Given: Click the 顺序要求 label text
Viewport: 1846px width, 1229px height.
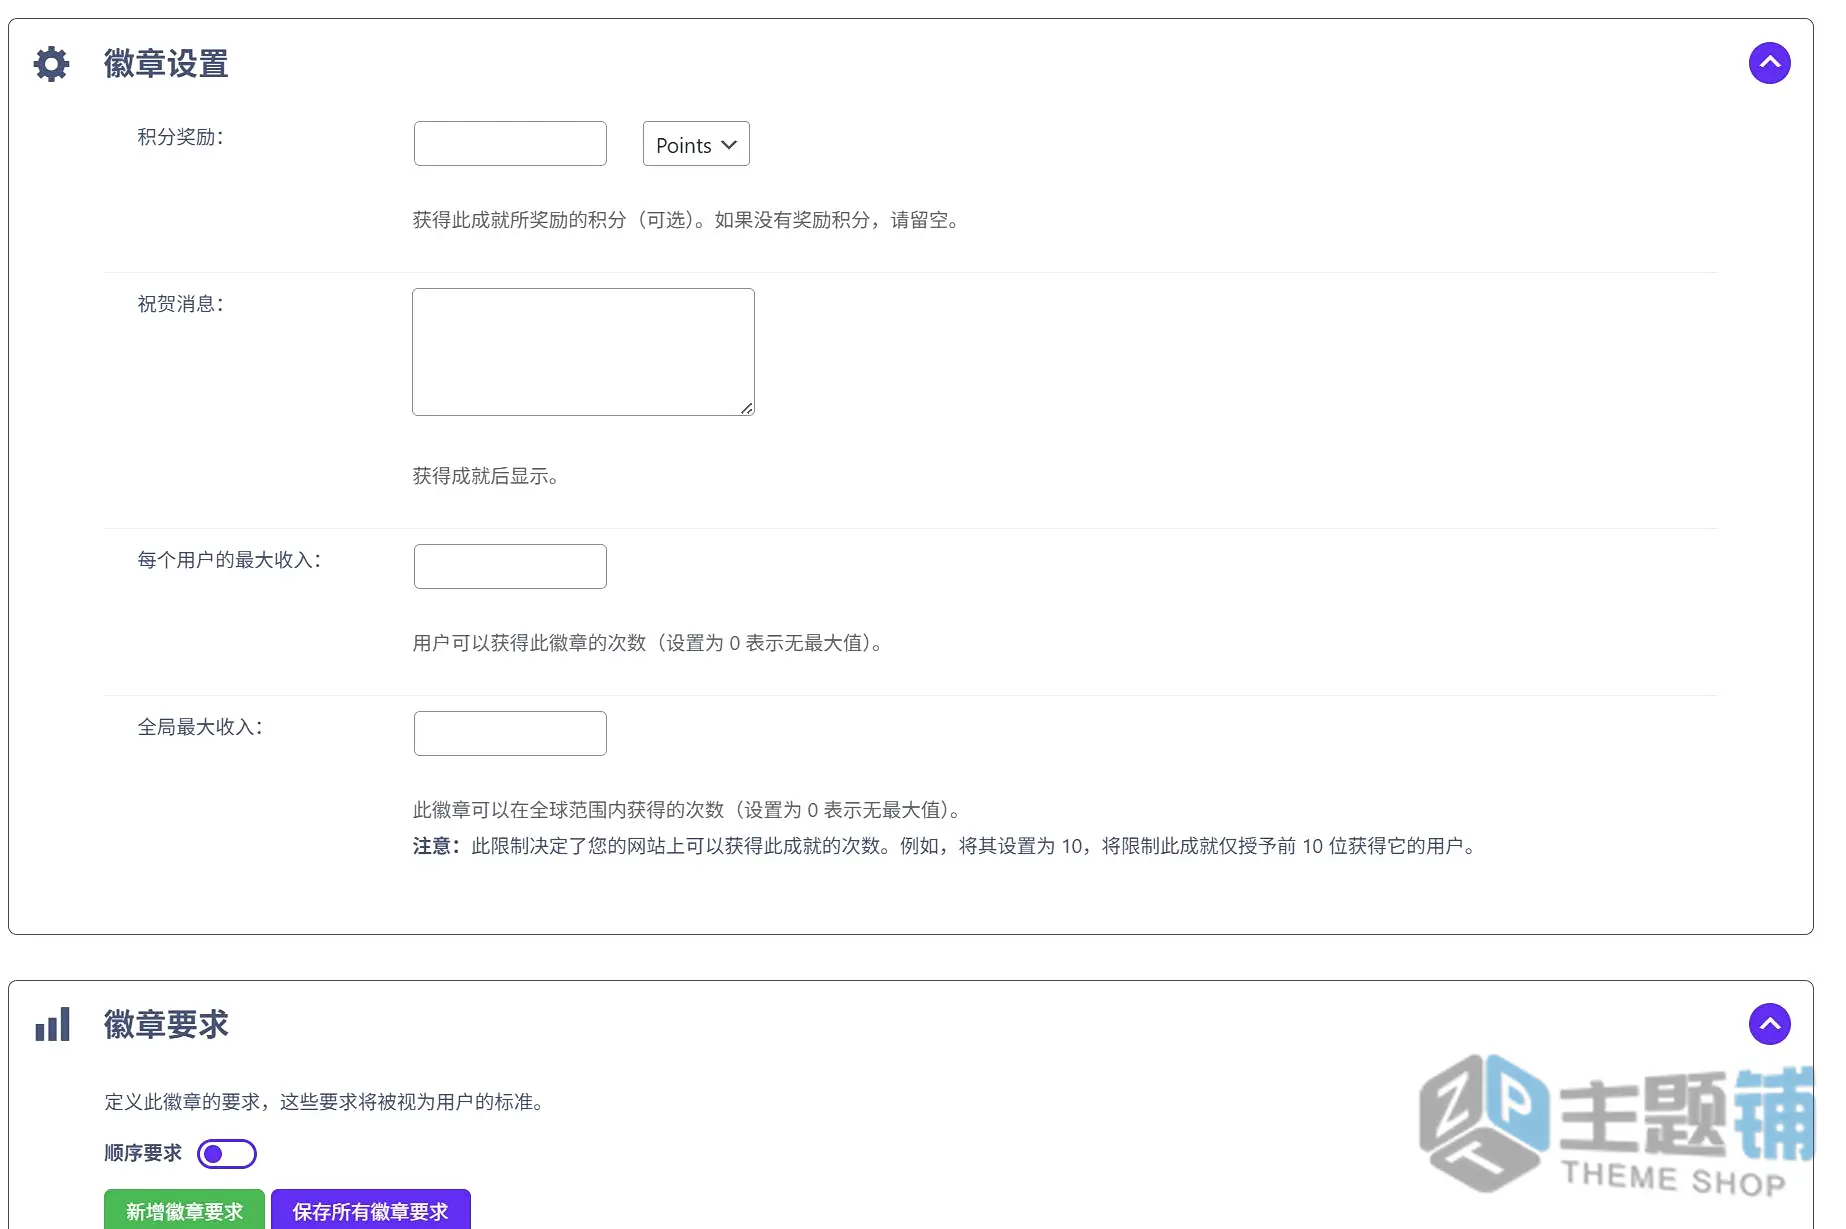Looking at the screenshot, I should [143, 1153].
